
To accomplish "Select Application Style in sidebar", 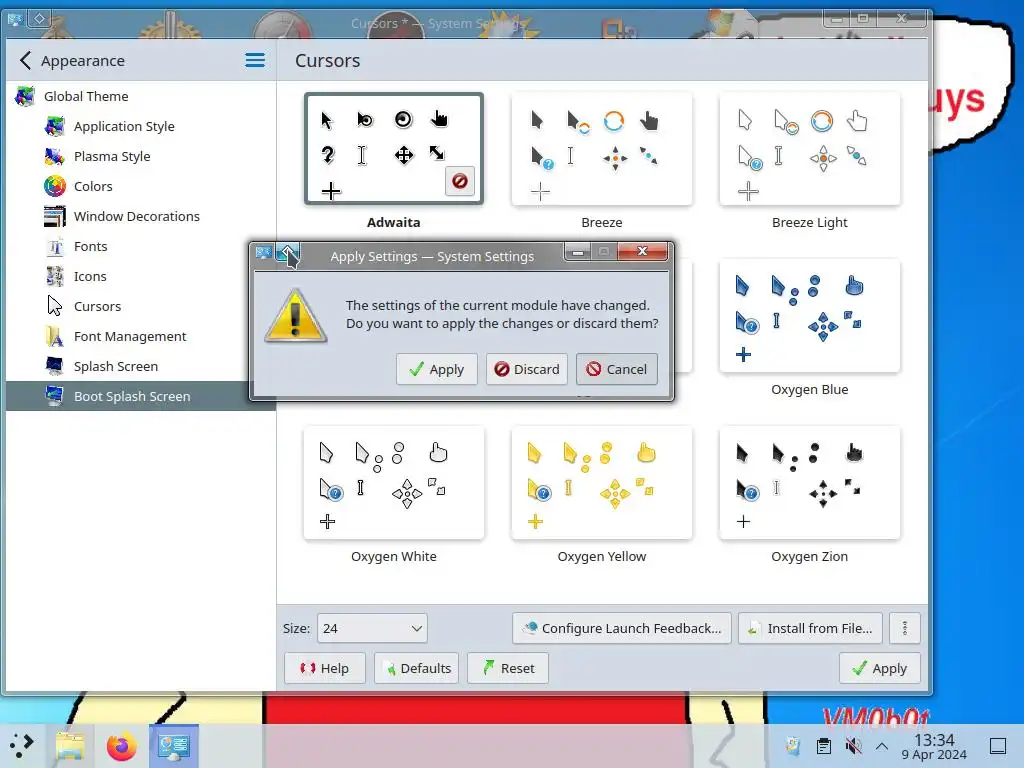I will pyautogui.click(x=140, y=126).
